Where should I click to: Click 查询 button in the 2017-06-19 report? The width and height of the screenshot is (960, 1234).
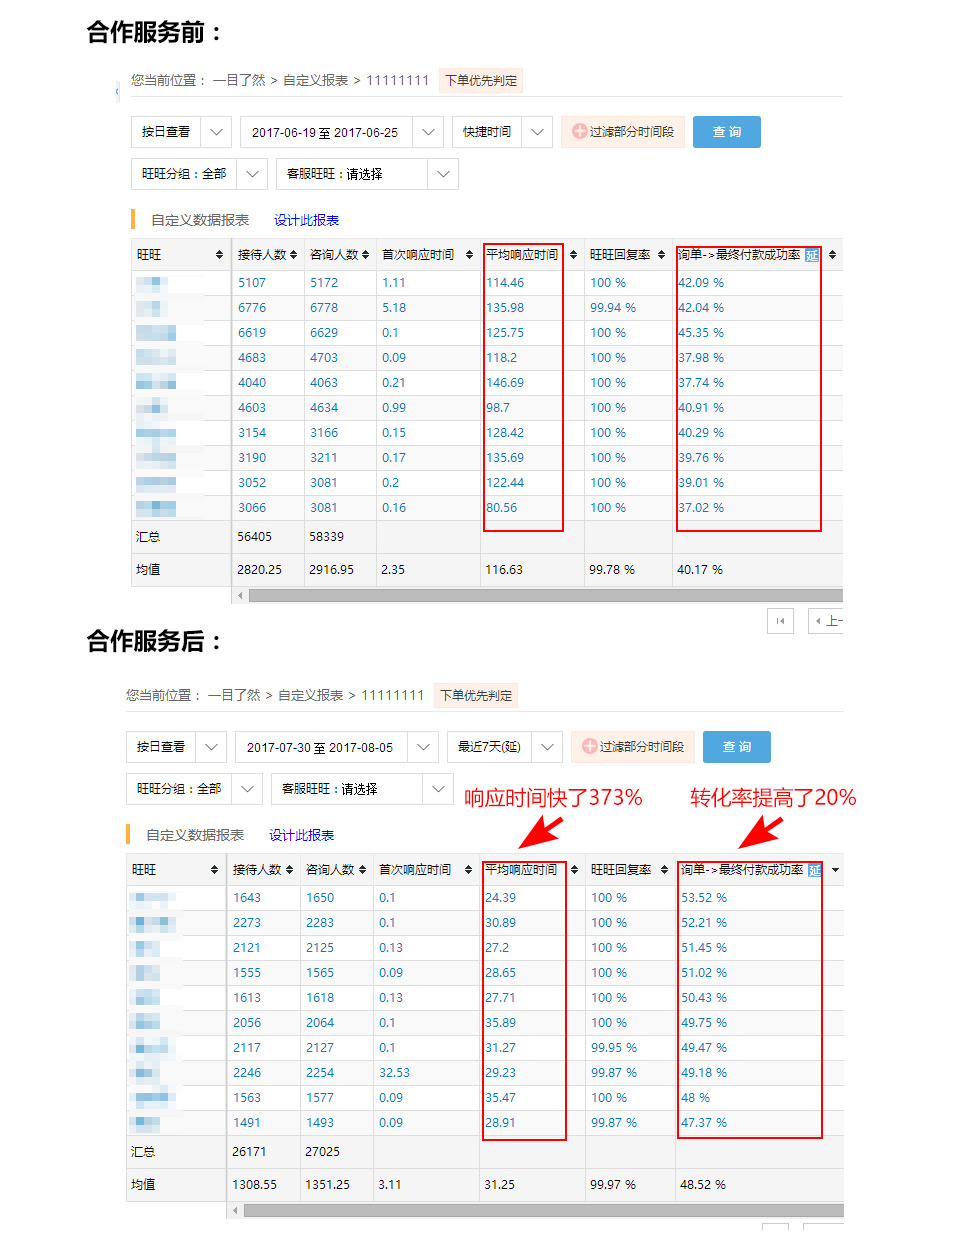[727, 132]
